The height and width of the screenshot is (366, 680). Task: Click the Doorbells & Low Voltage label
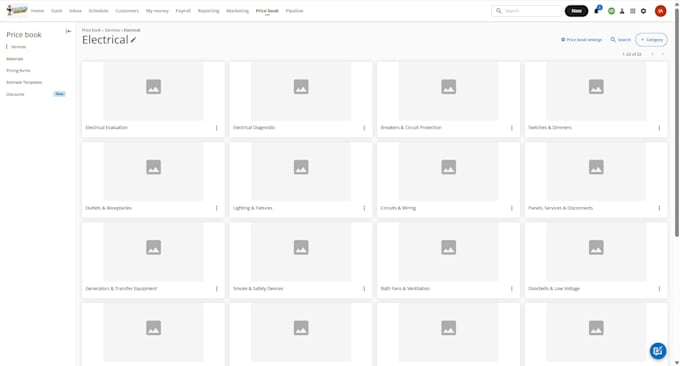[554, 289]
